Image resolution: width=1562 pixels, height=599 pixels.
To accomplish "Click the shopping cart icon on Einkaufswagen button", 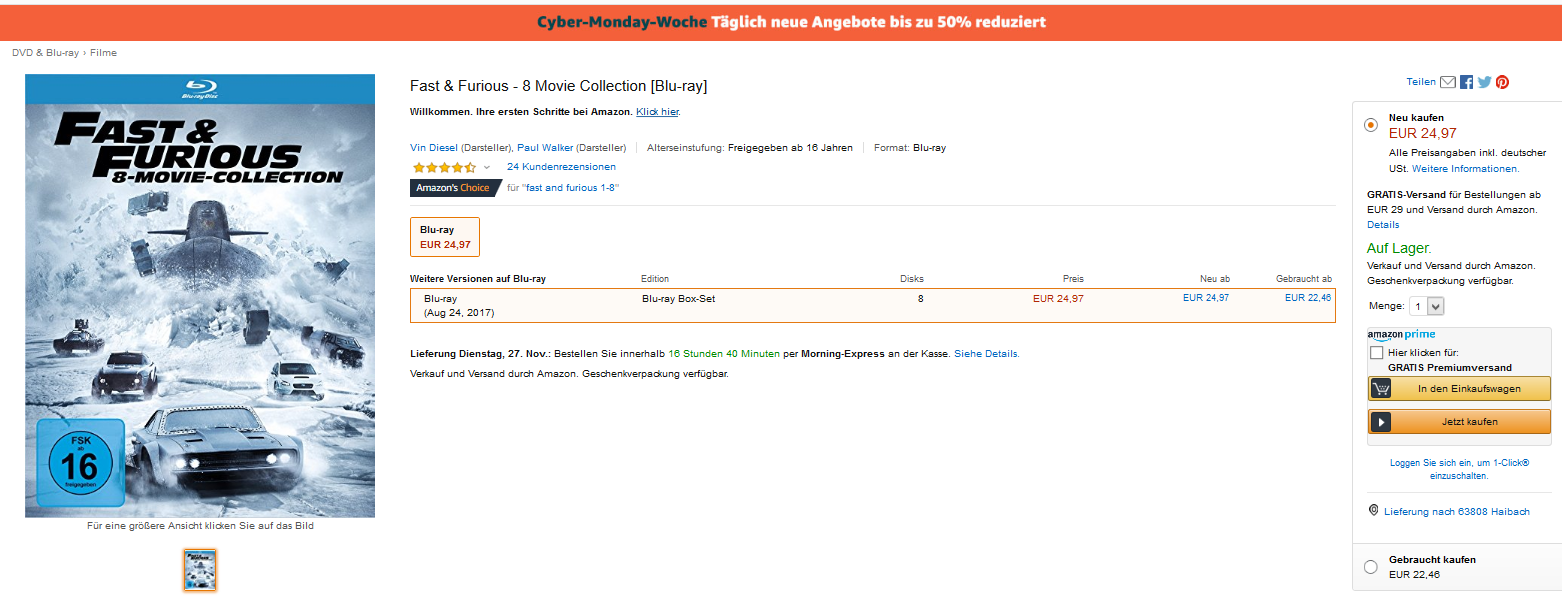I will [1380, 388].
